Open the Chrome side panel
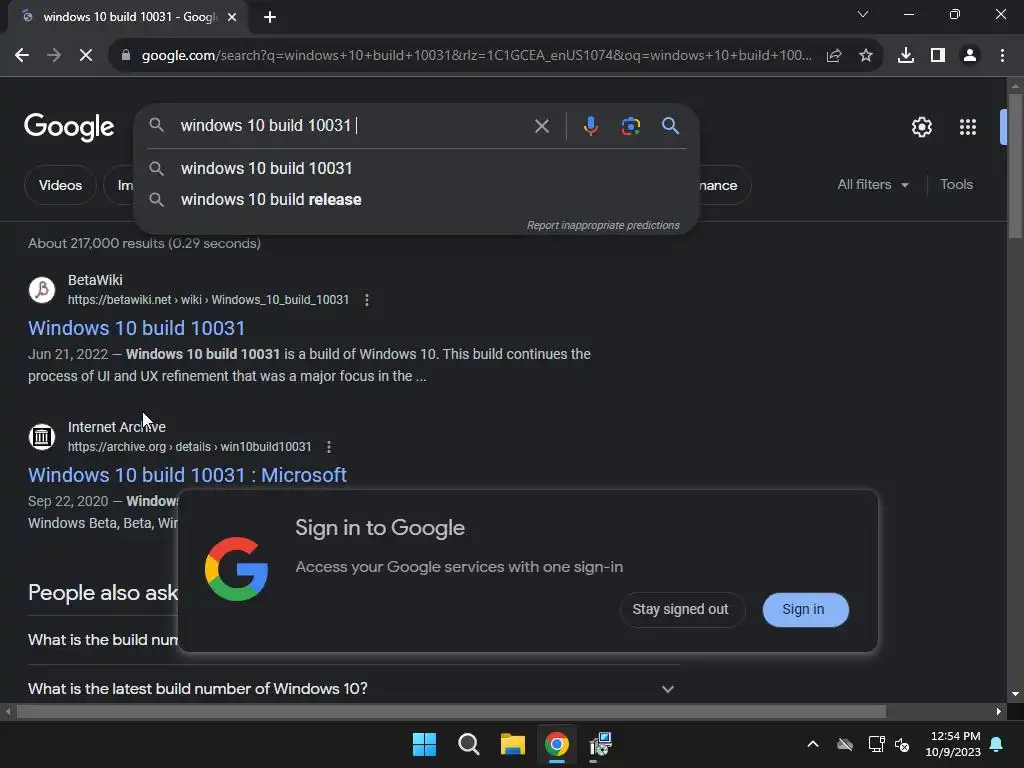 coord(938,56)
